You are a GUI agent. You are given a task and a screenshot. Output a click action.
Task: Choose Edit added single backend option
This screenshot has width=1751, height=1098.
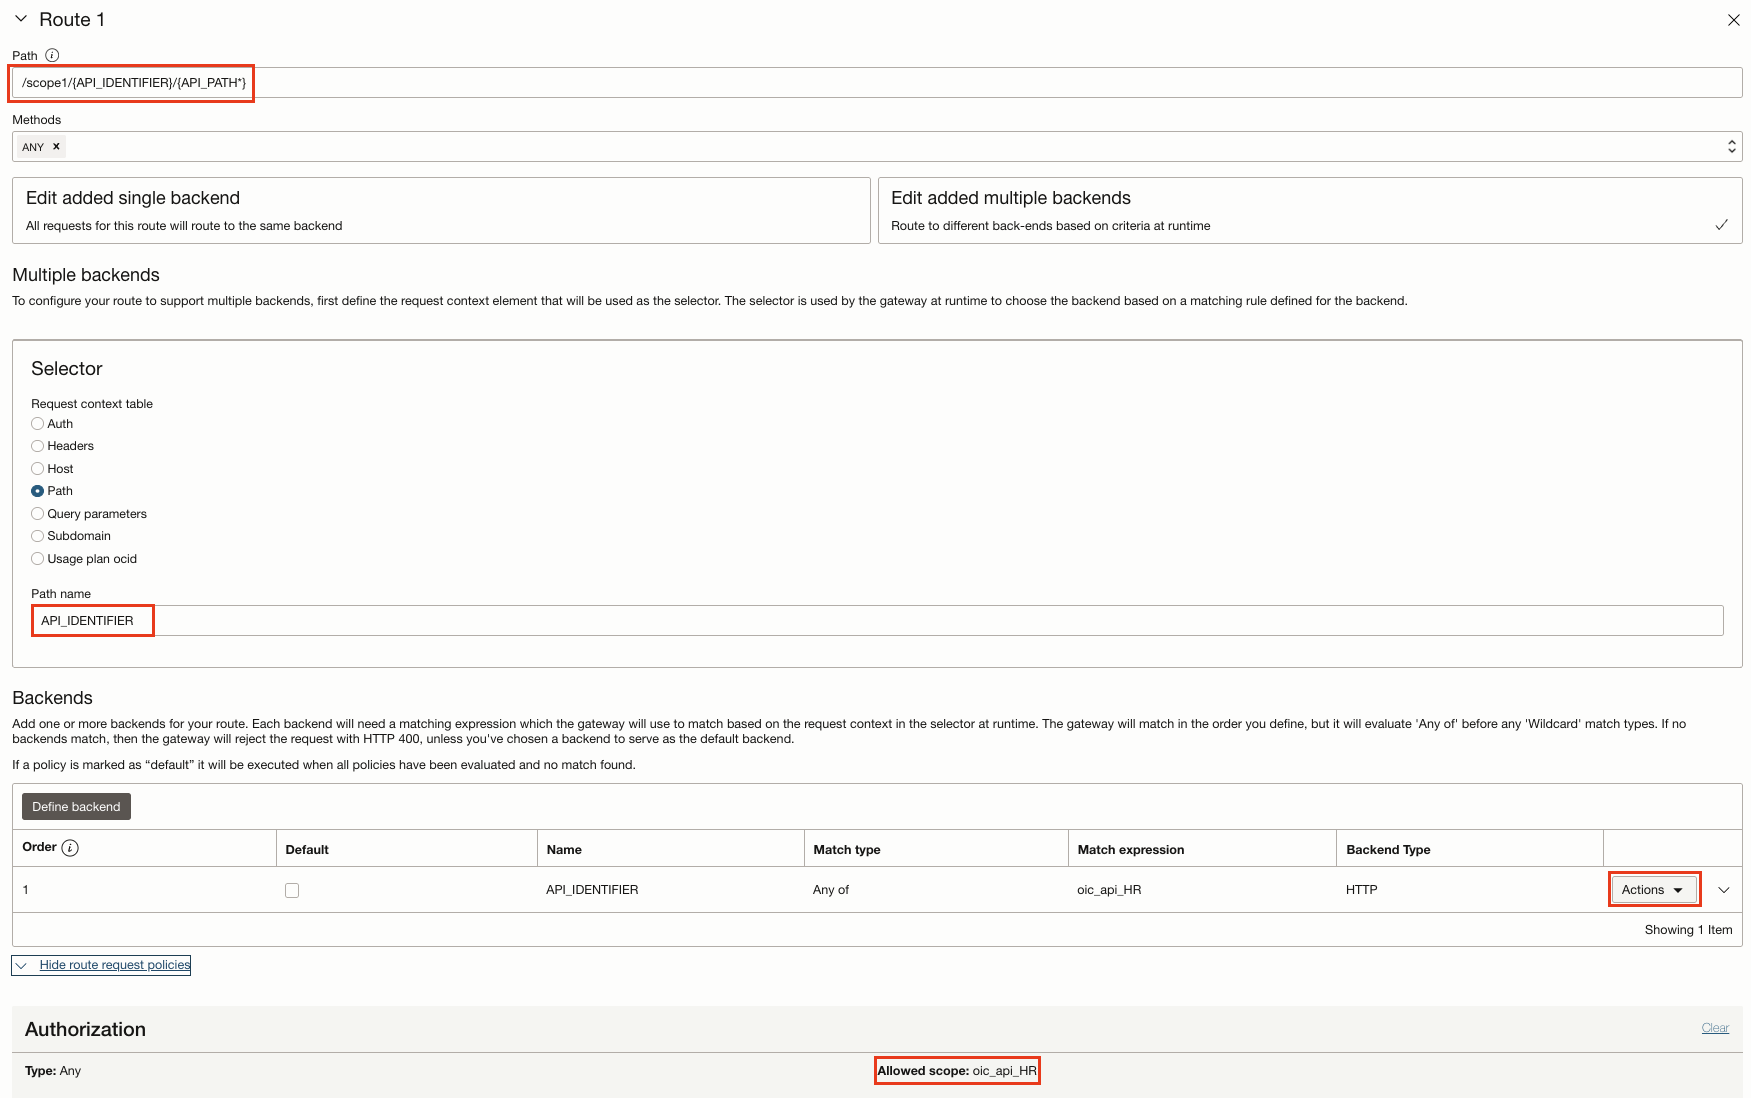pyautogui.click(x=441, y=210)
